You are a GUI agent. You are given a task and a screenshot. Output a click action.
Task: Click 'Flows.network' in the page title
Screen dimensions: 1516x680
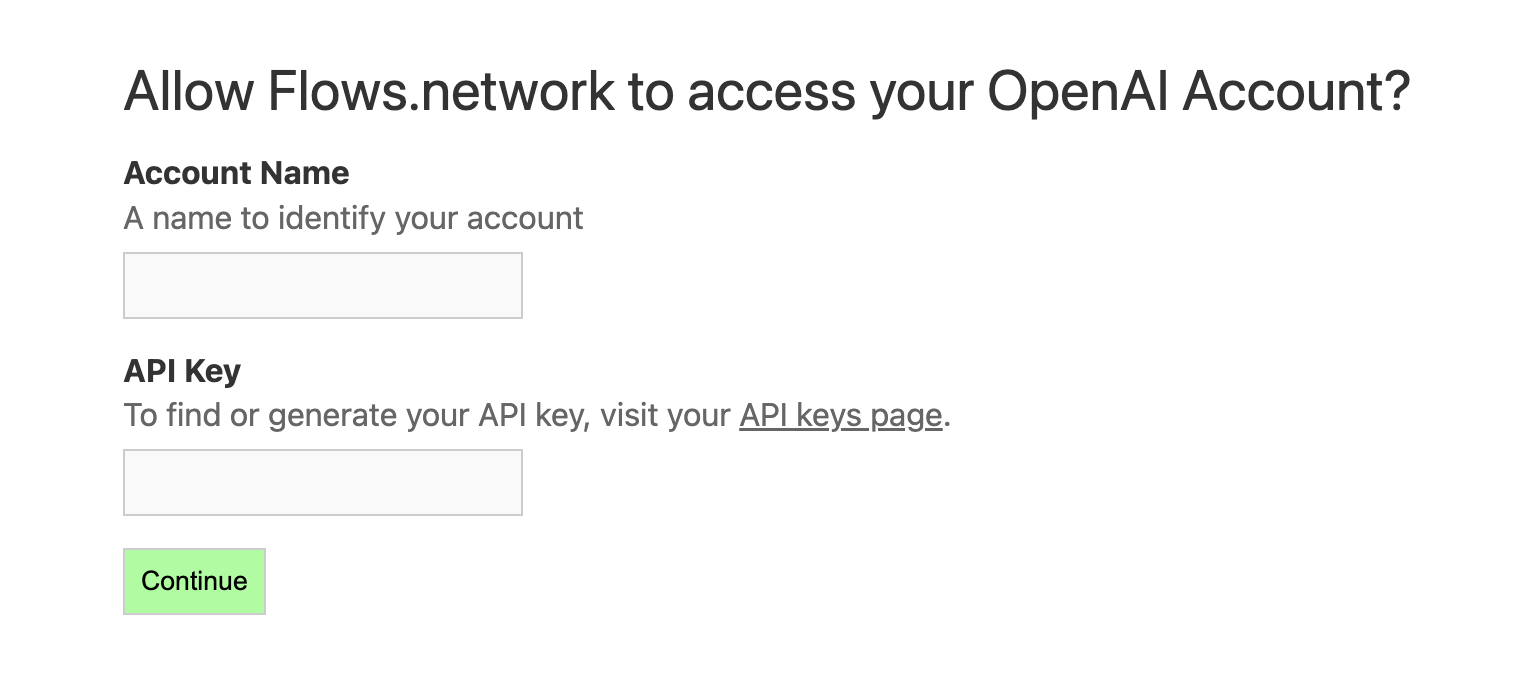point(441,91)
